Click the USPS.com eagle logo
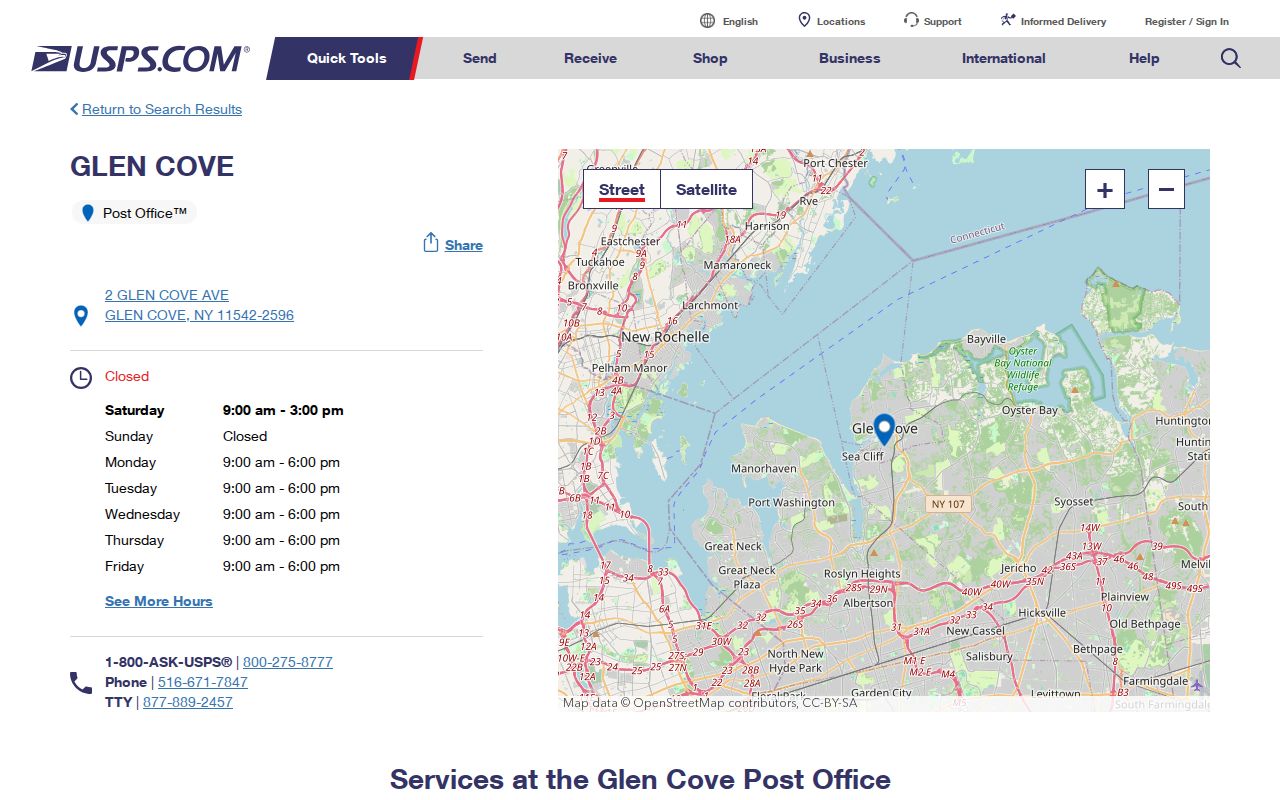1280x800 pixels. [140, 58]
